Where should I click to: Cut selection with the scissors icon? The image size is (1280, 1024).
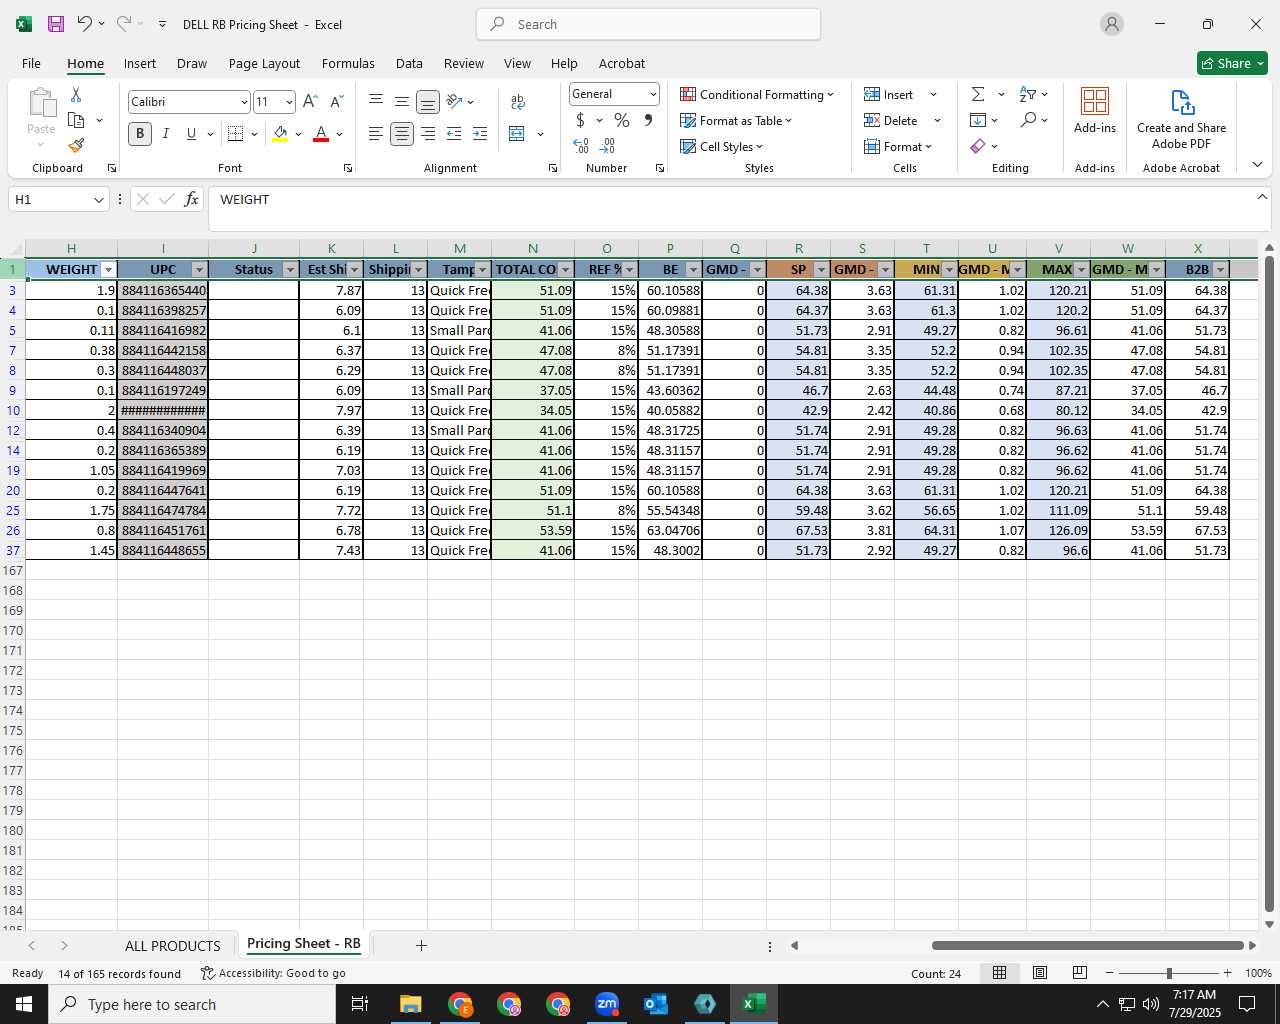(x=76, y=94)
